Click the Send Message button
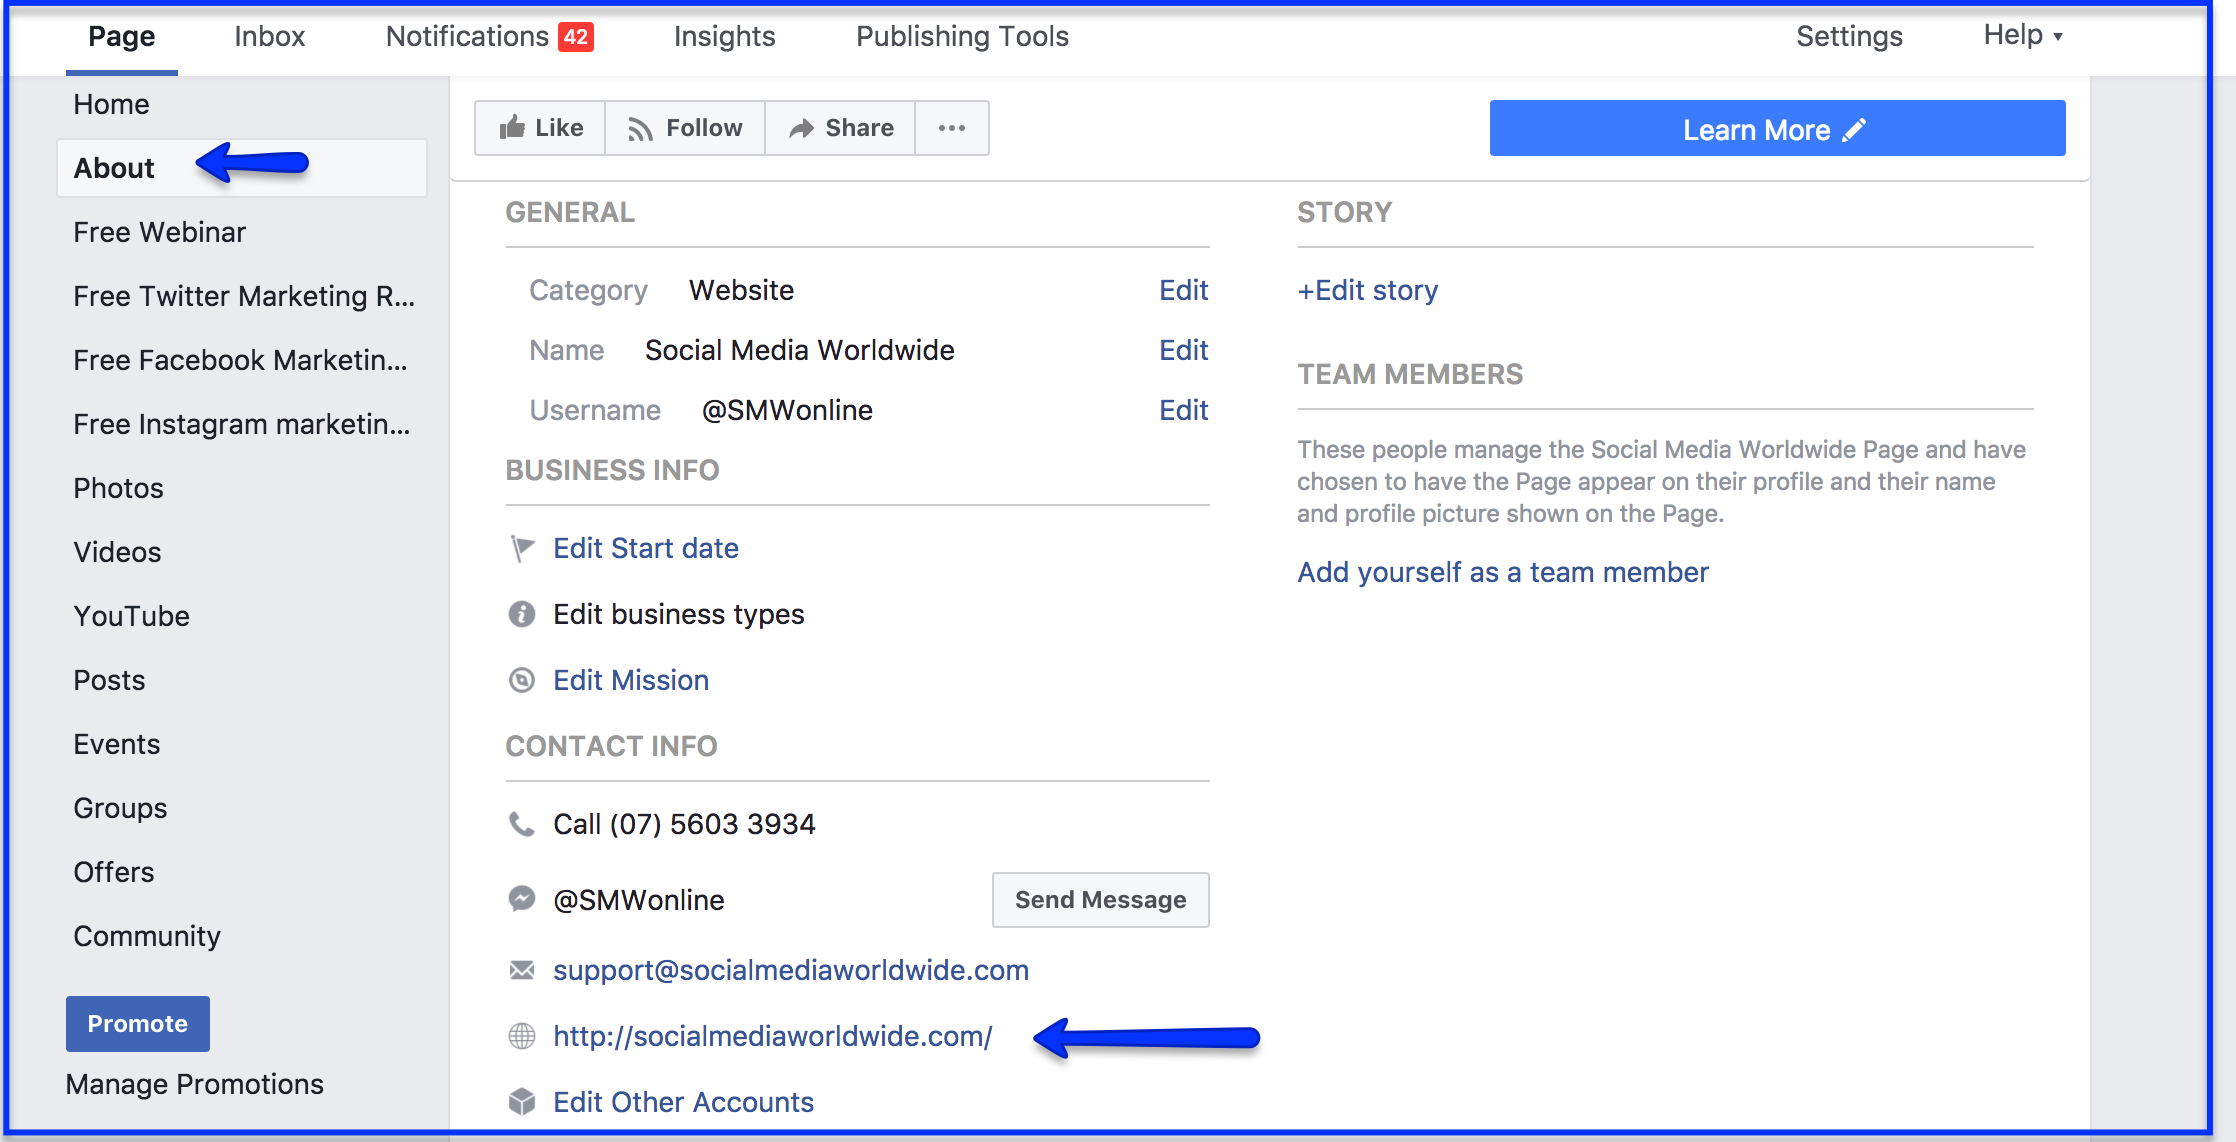 [x=1101, y=900]
